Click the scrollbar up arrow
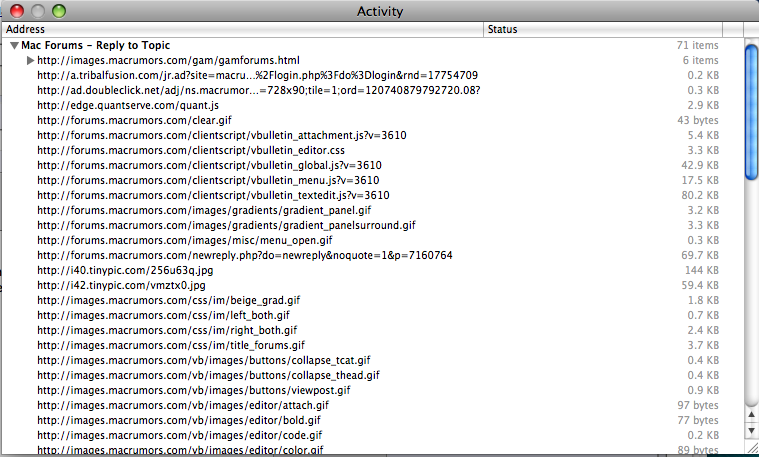This screenshot has height=457, width=759. 751,414
